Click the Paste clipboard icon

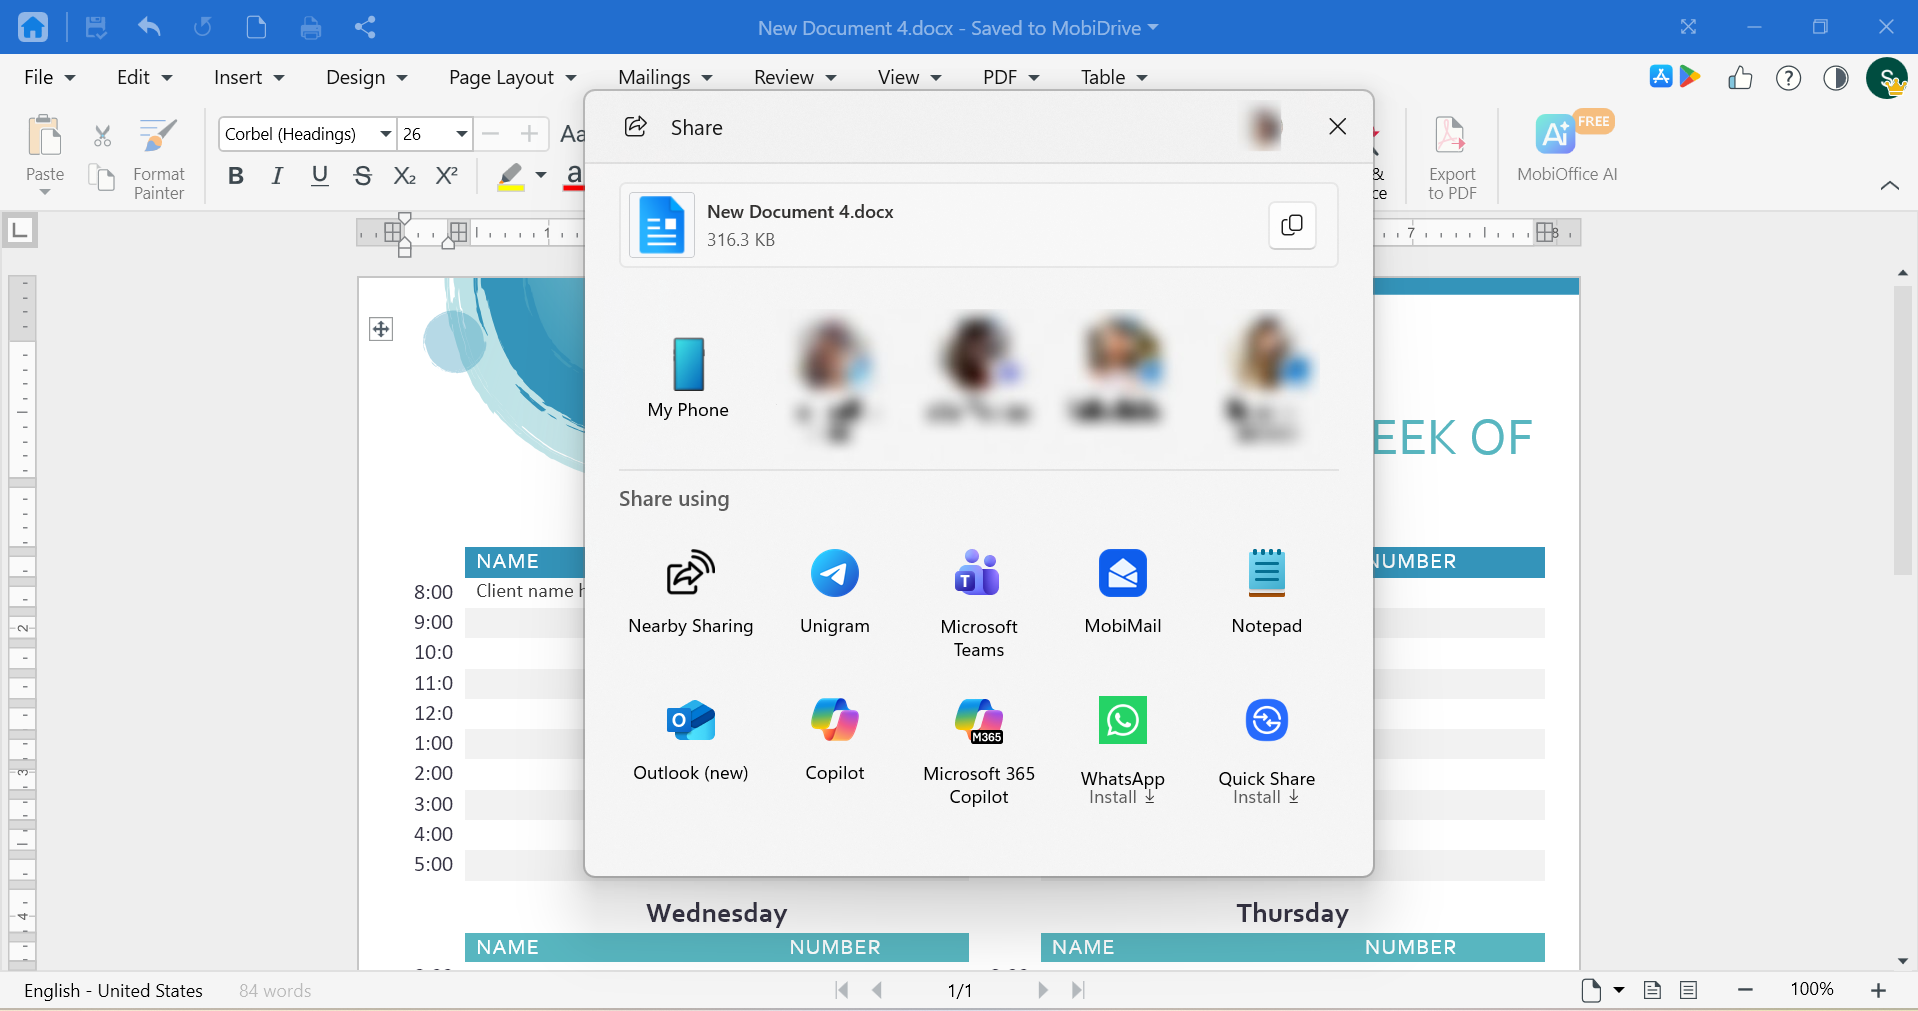[x=45, y=136]
